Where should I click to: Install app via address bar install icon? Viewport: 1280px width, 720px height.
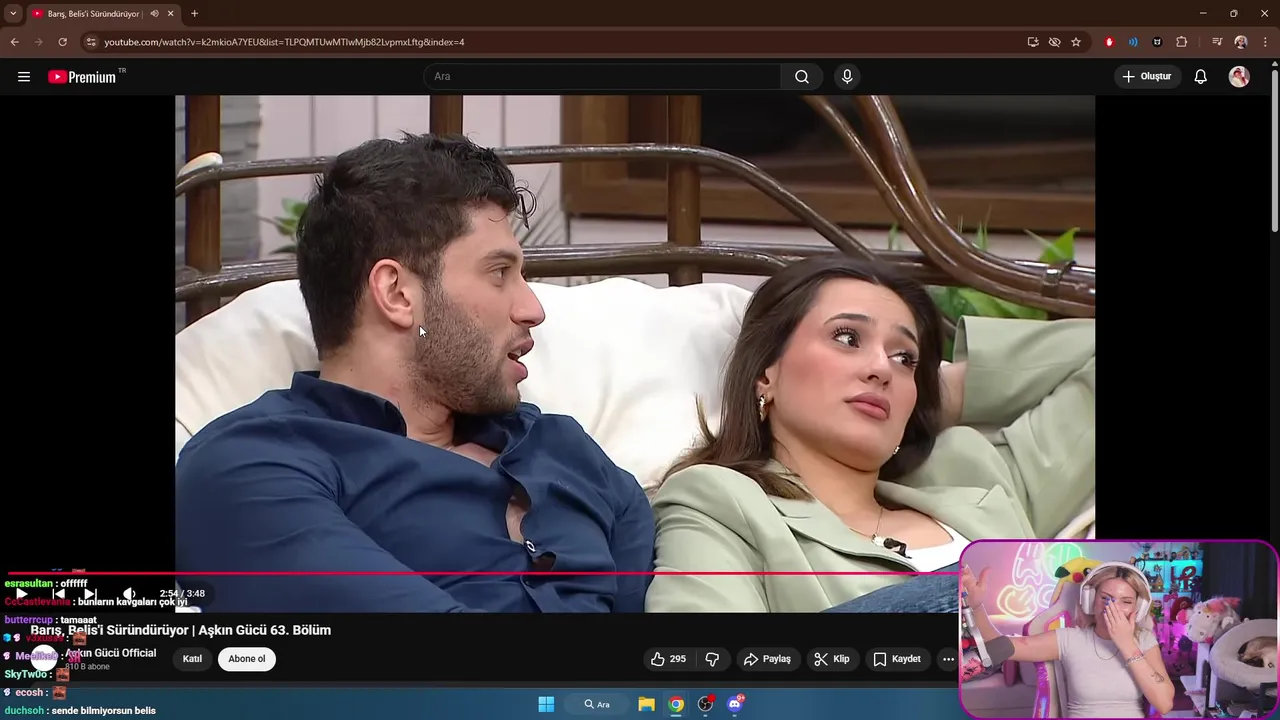coord(1033,42)
